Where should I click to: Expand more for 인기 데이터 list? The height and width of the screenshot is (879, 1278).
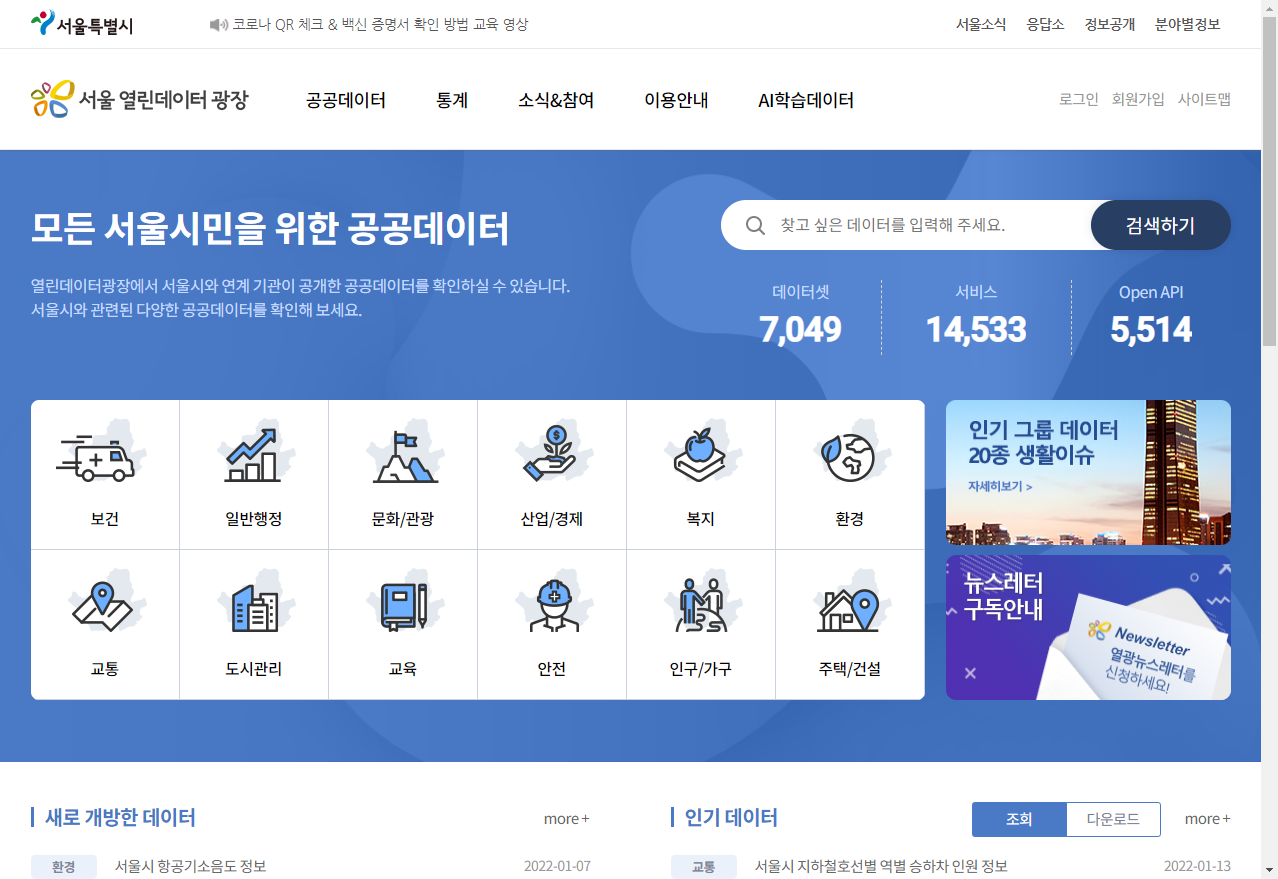(1207, 819)
